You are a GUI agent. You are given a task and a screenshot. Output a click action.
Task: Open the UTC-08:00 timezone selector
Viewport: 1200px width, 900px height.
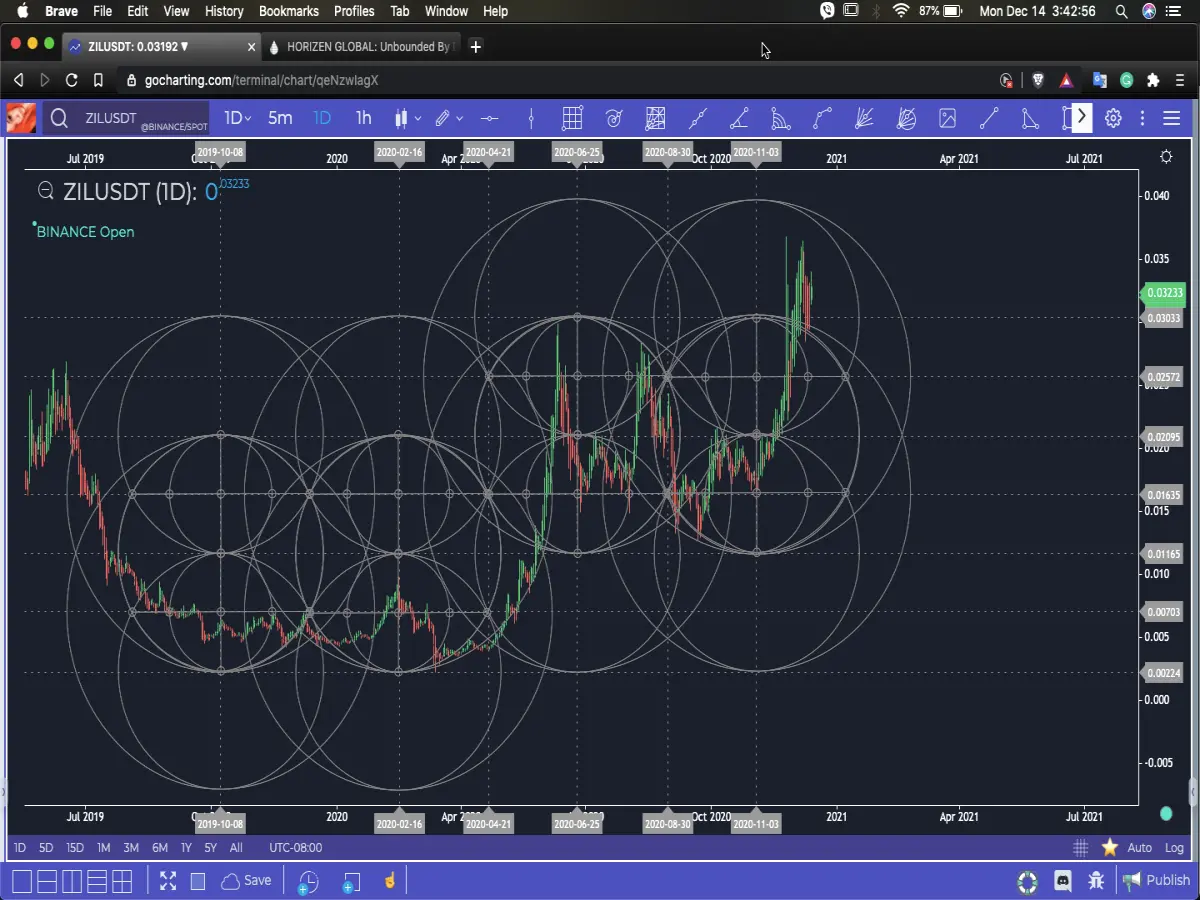click(296, 847)
